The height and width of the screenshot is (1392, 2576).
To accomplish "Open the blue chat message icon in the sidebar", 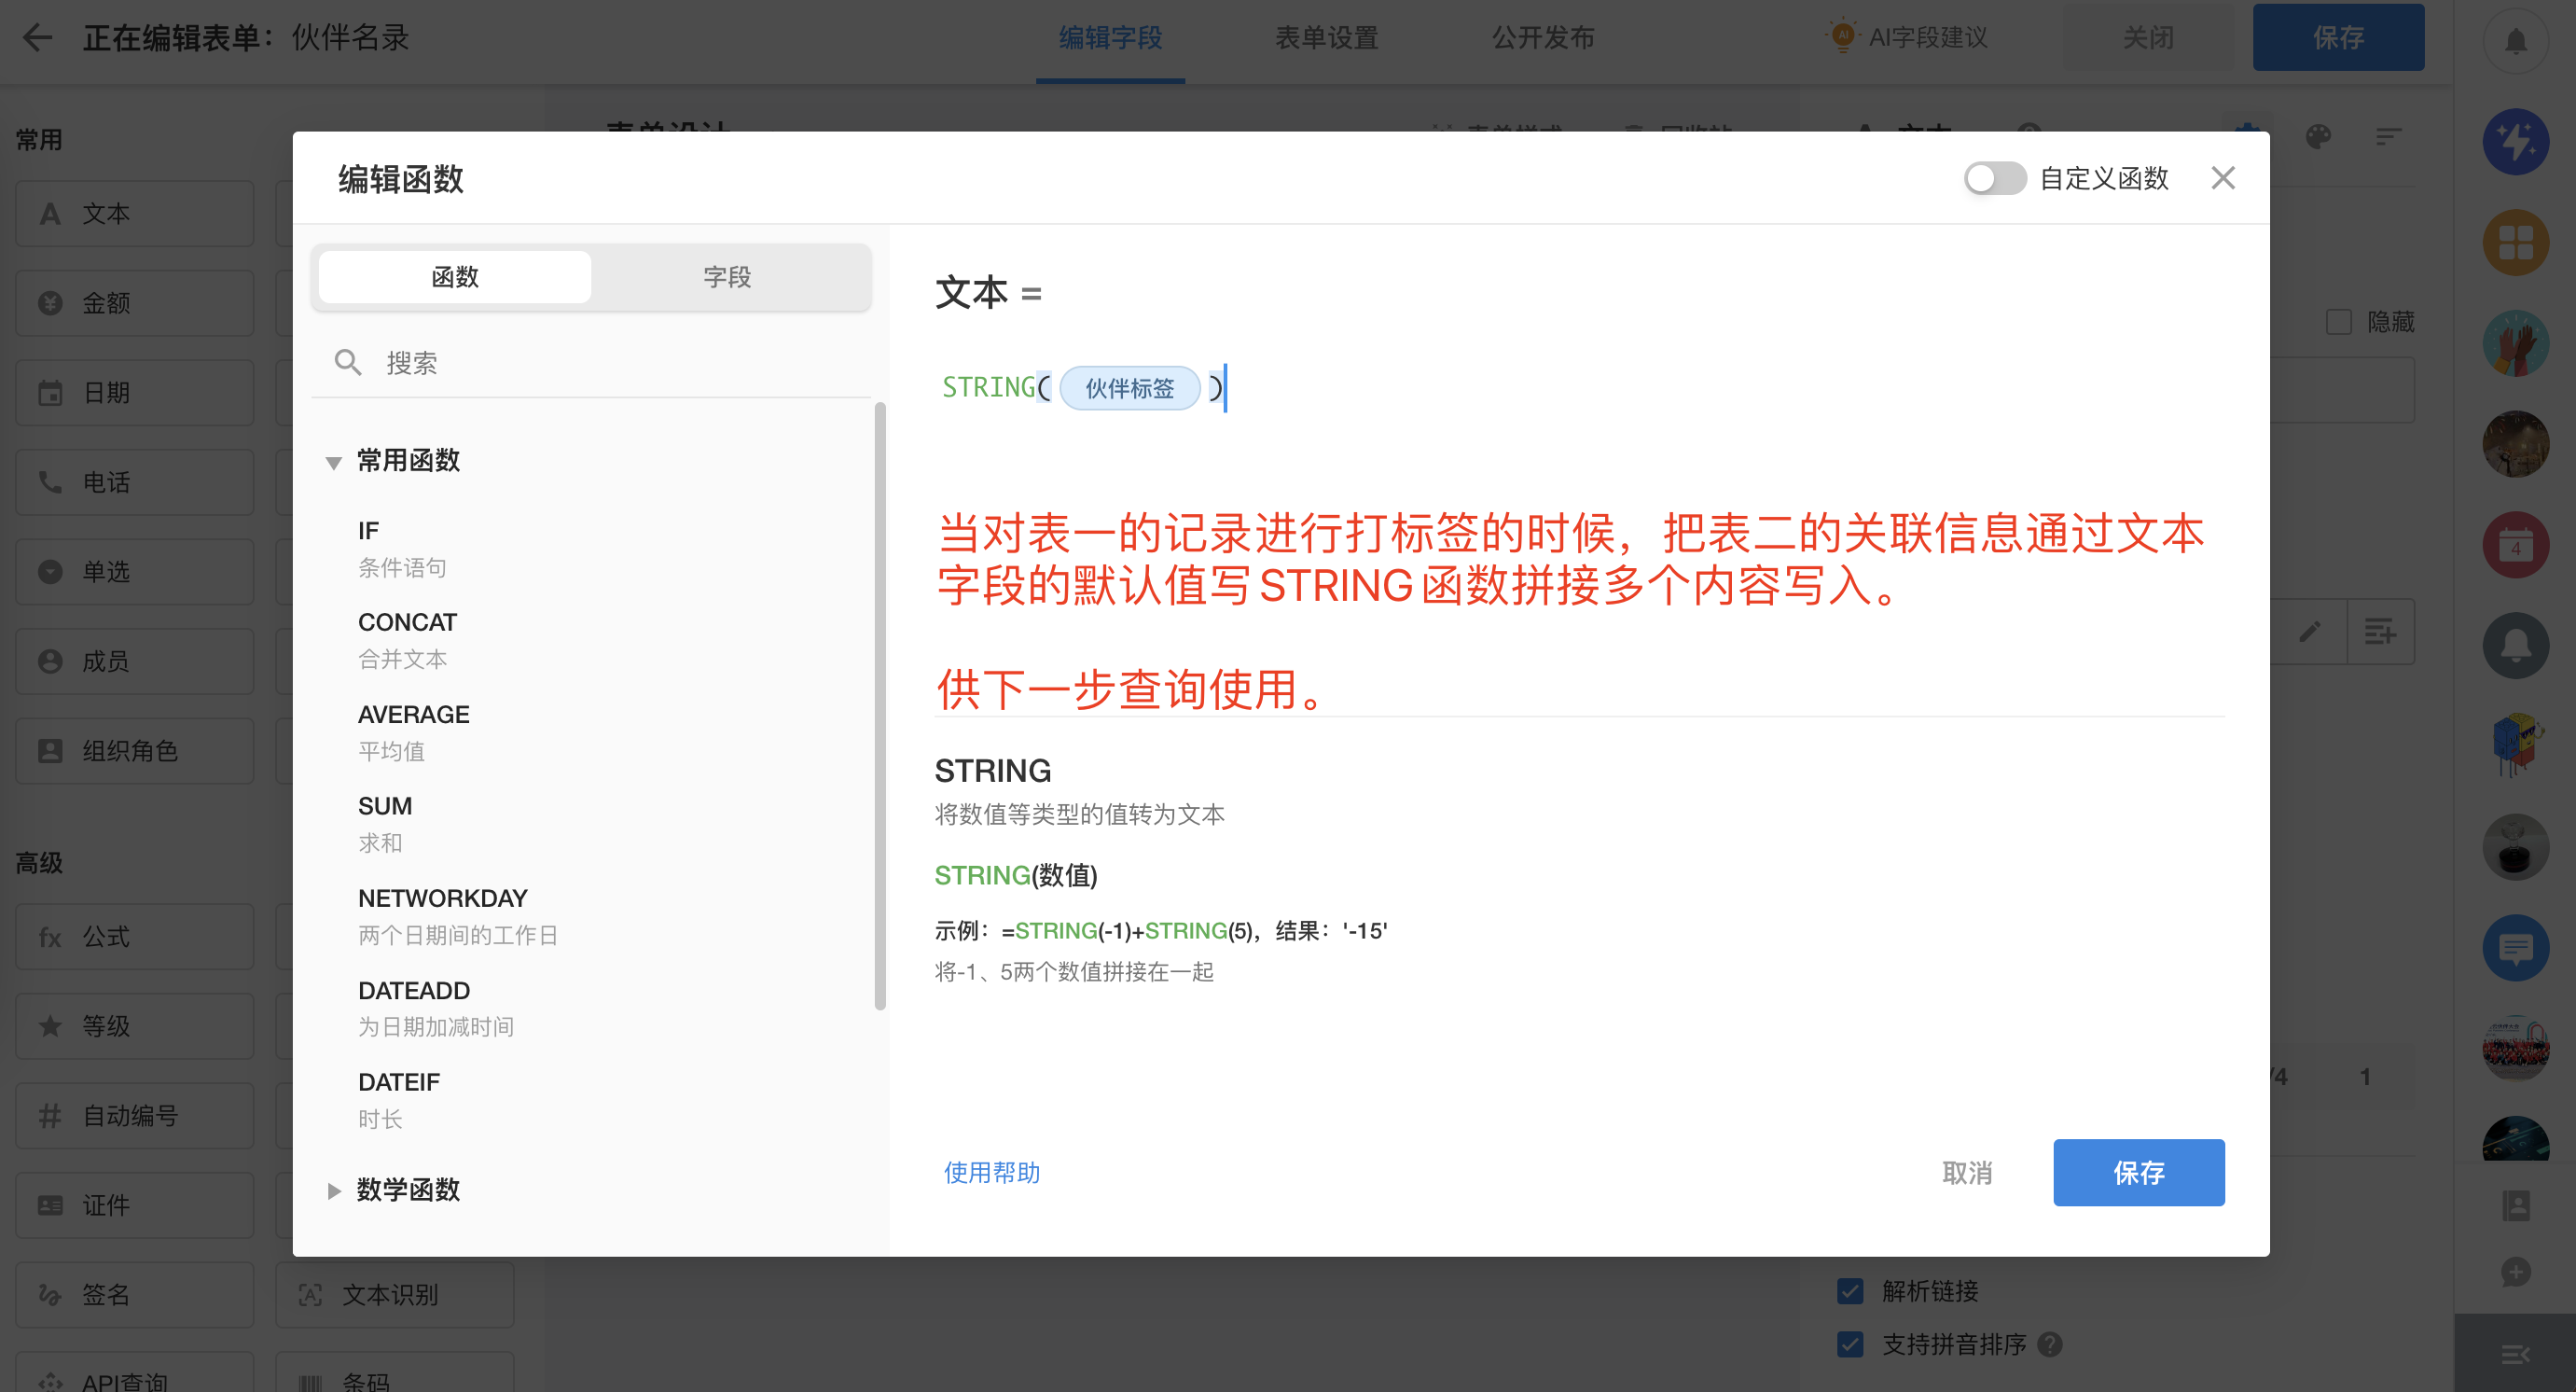I will 2515,947.
